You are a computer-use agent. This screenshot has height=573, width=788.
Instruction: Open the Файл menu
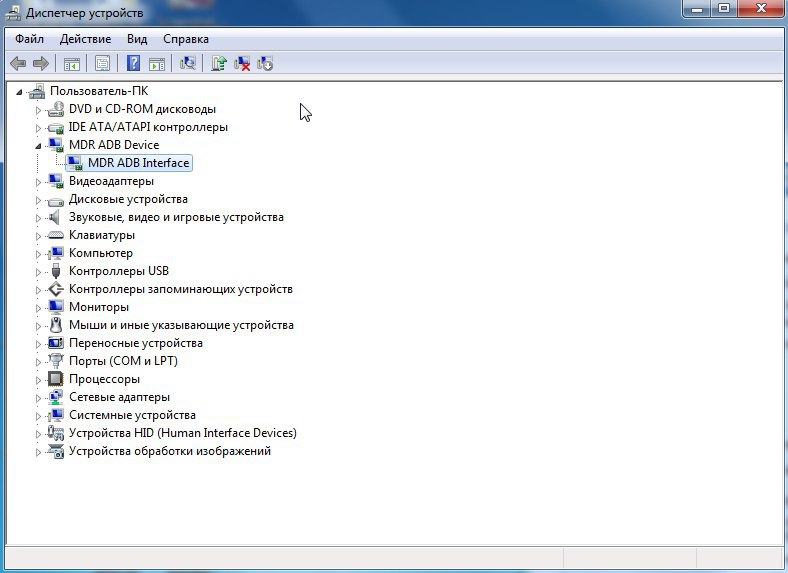[29, 39]
